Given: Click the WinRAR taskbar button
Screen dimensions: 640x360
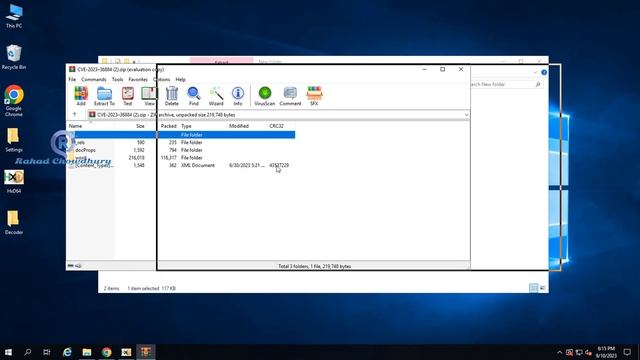Looking at the screenshot, I should (x=146, y=352).
